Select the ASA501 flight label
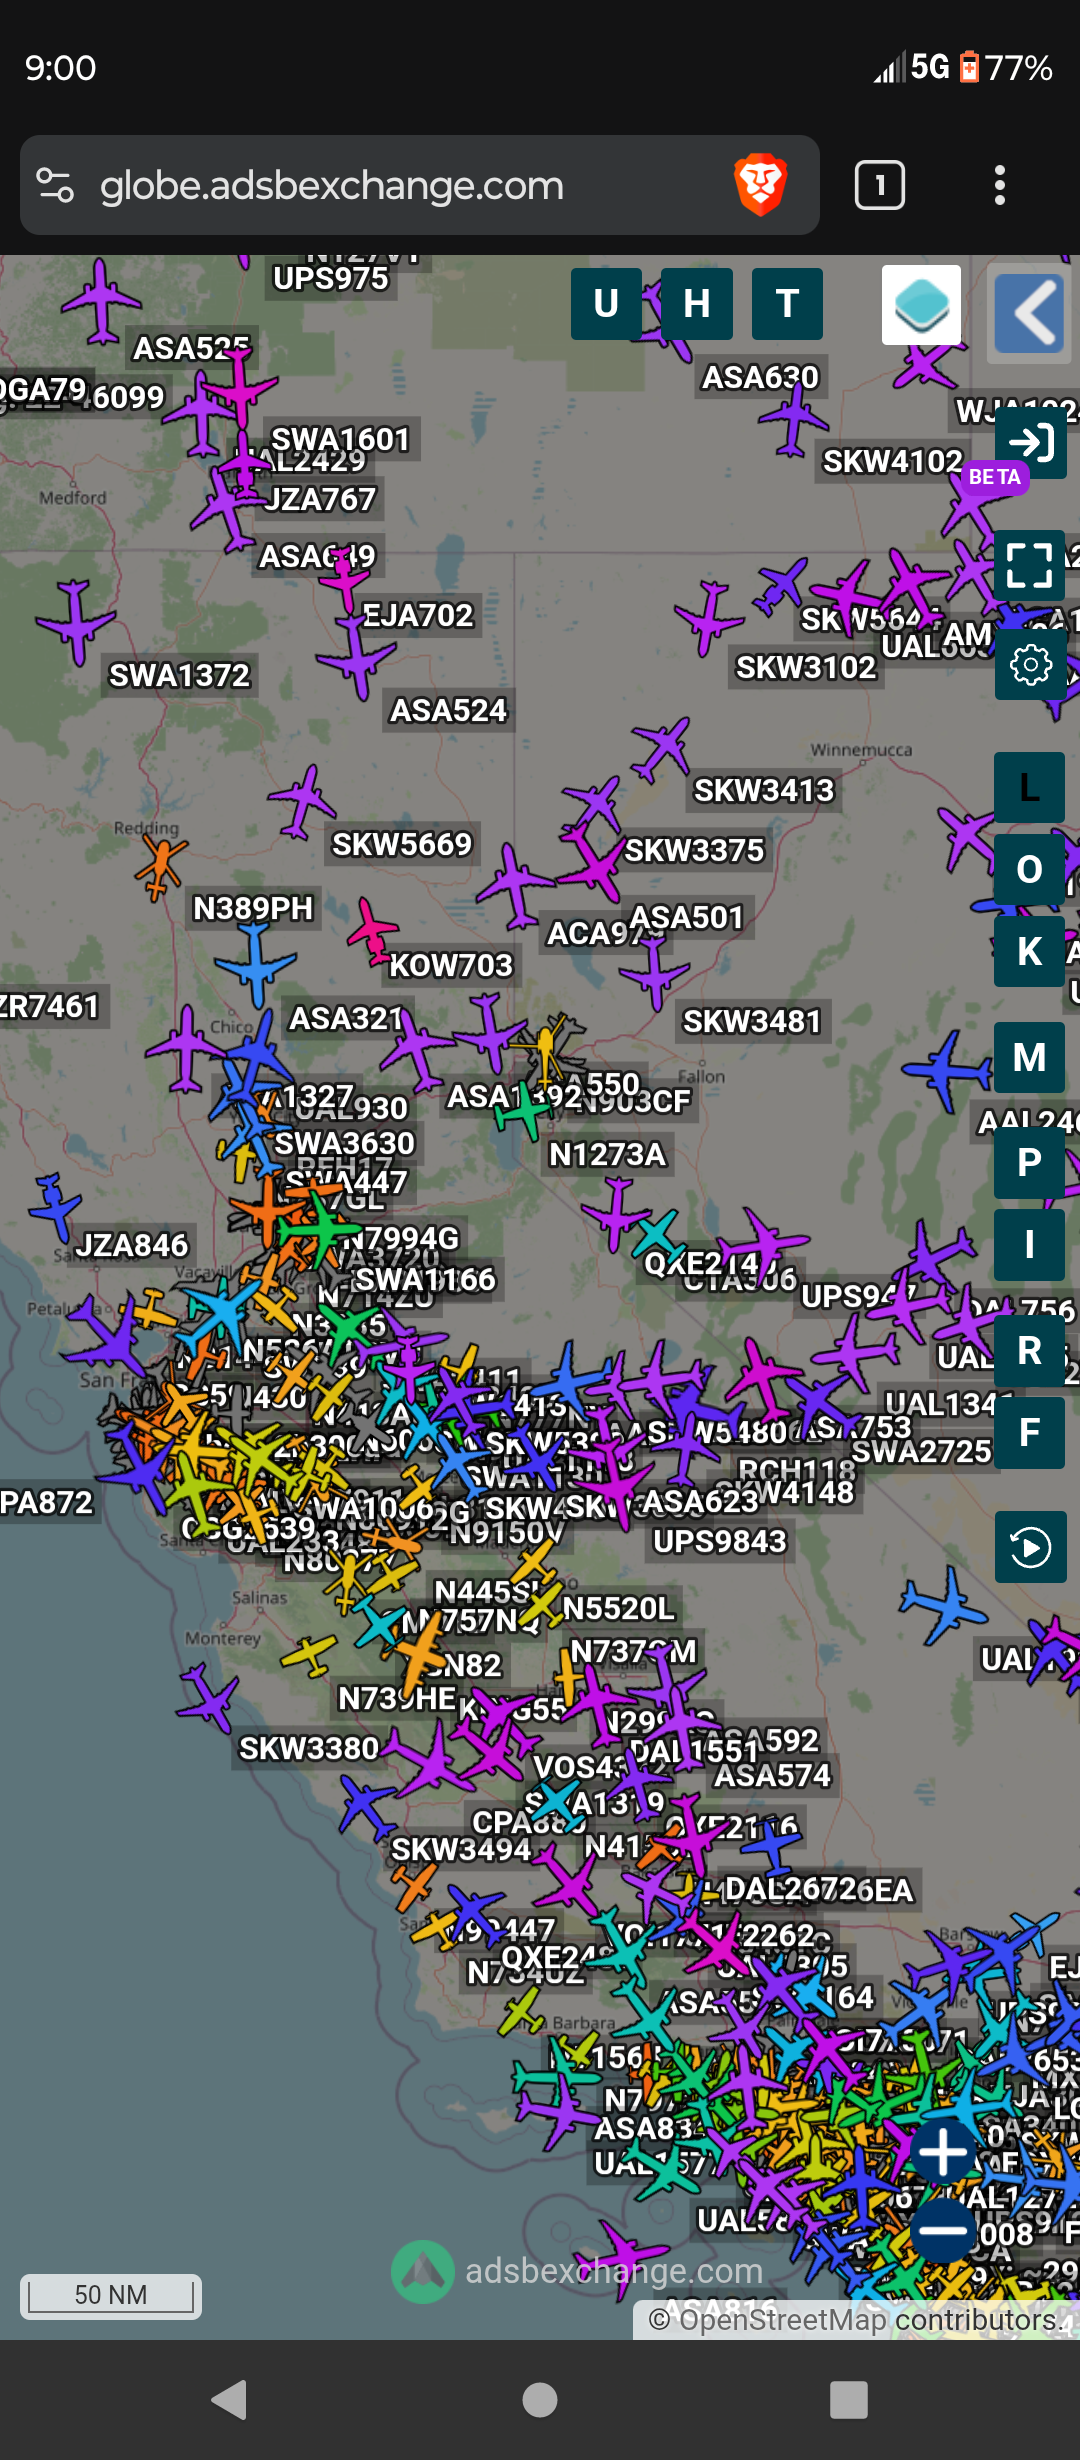1080x2460 pixels. pos(687,917)
